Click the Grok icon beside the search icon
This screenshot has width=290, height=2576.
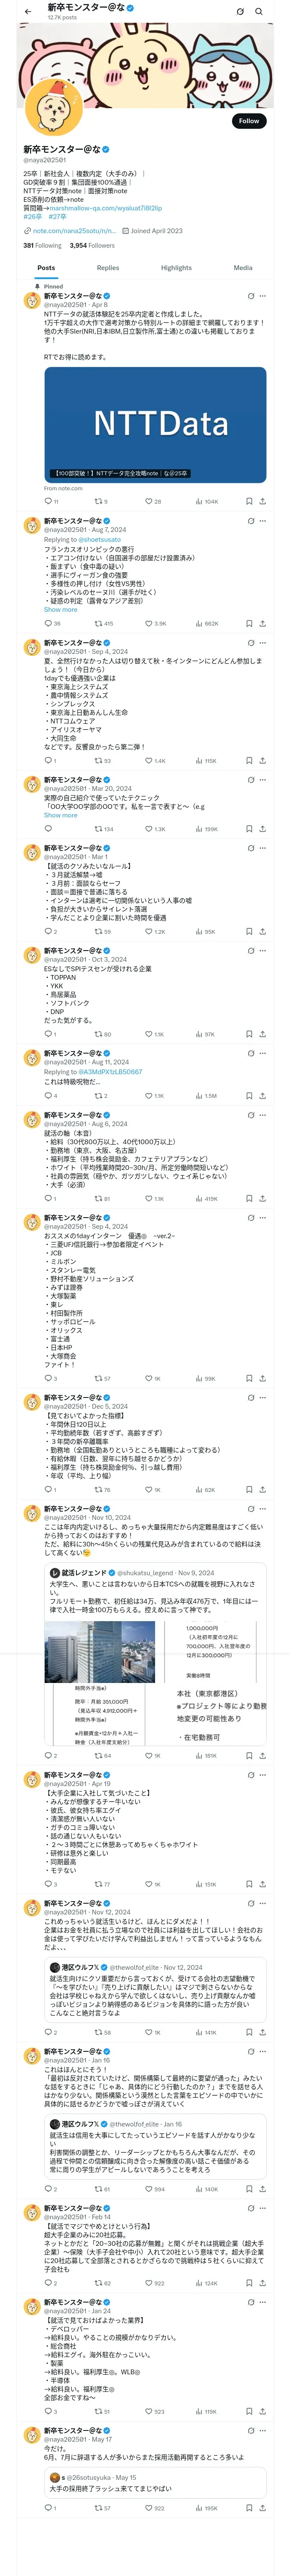point(240,11)
